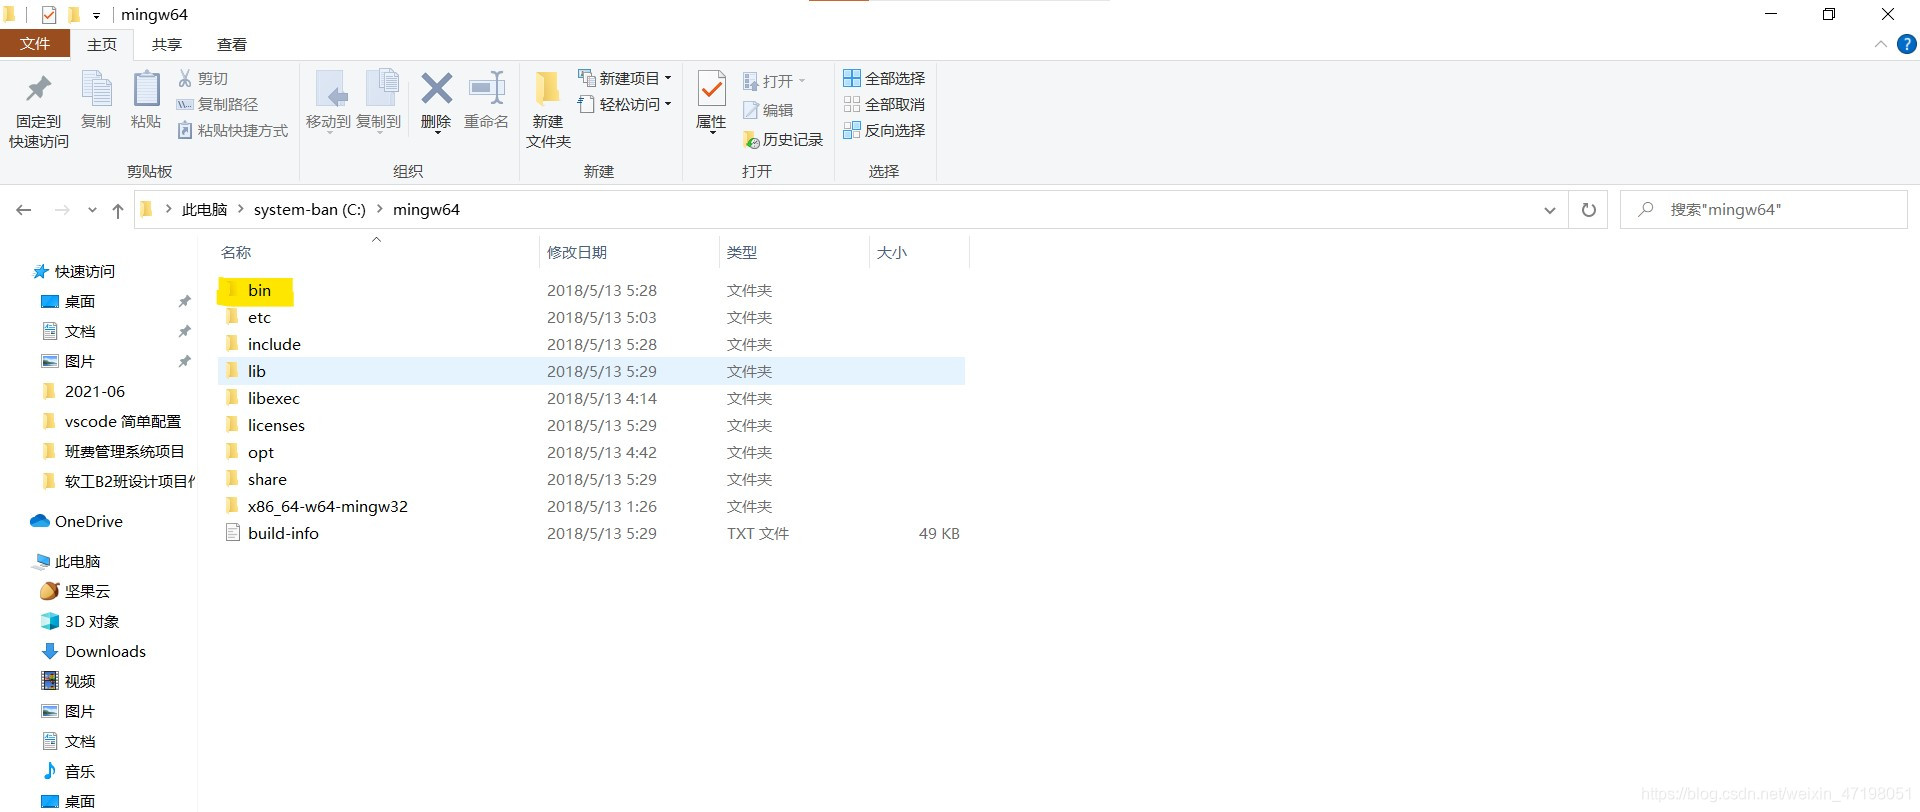Click in the search mingw64 field
The height and width of the screenshot is (812, 1920).
[1764, 210]
